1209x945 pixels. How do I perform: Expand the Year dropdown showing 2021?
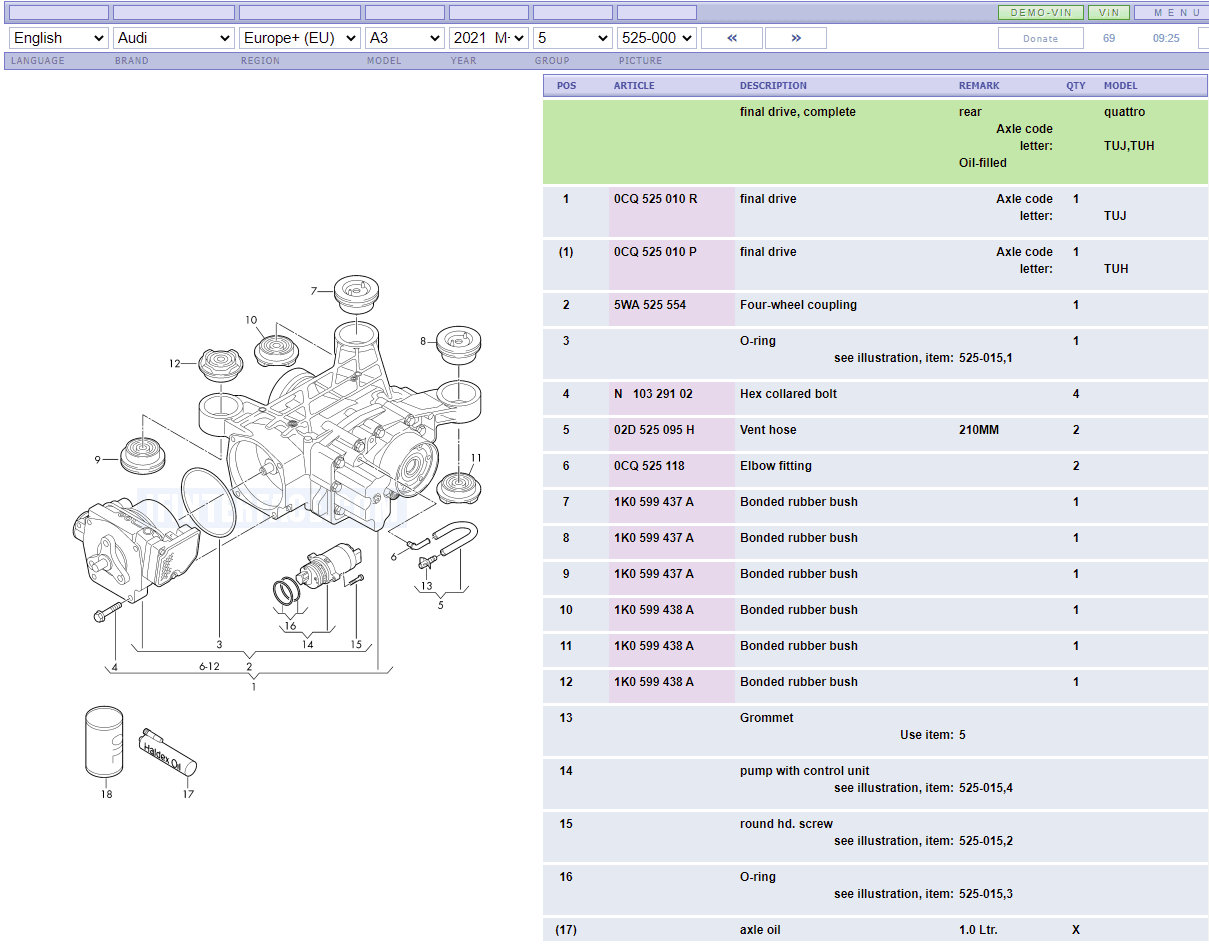(x=488, y=38)
